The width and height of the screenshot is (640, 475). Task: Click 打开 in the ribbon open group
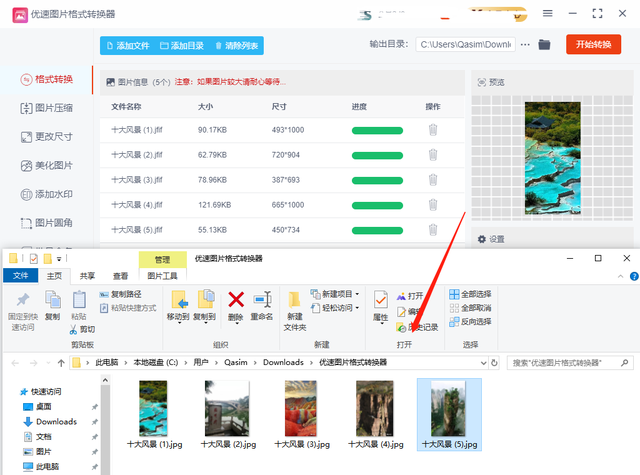tap(410, 296)
